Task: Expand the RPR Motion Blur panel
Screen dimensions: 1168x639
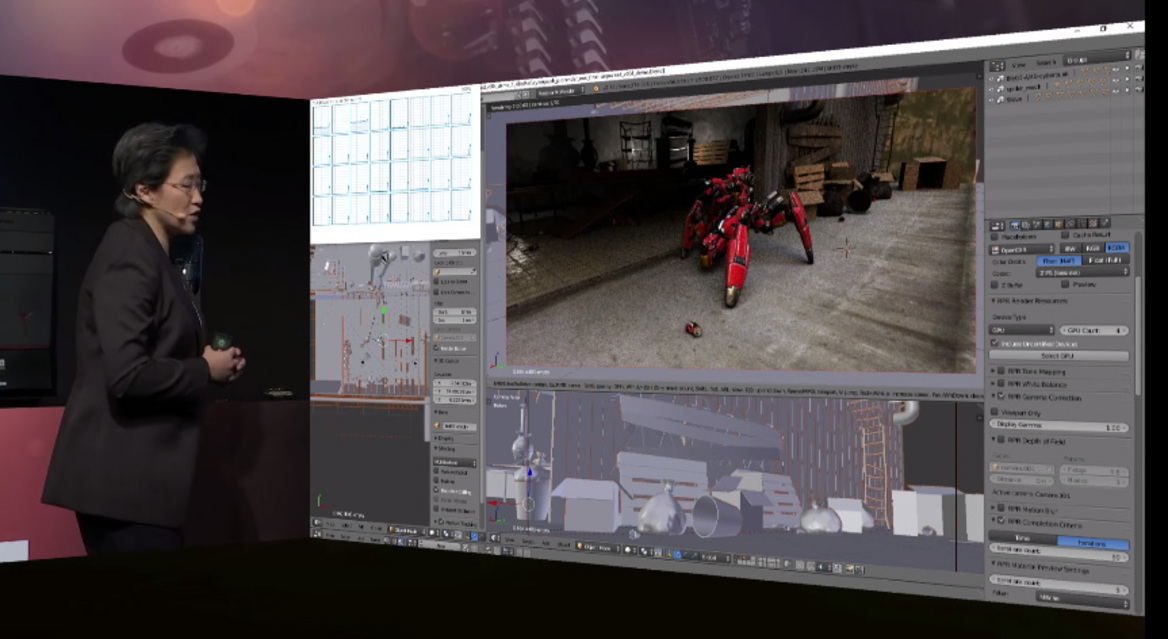Action: (x=993, y=507)
